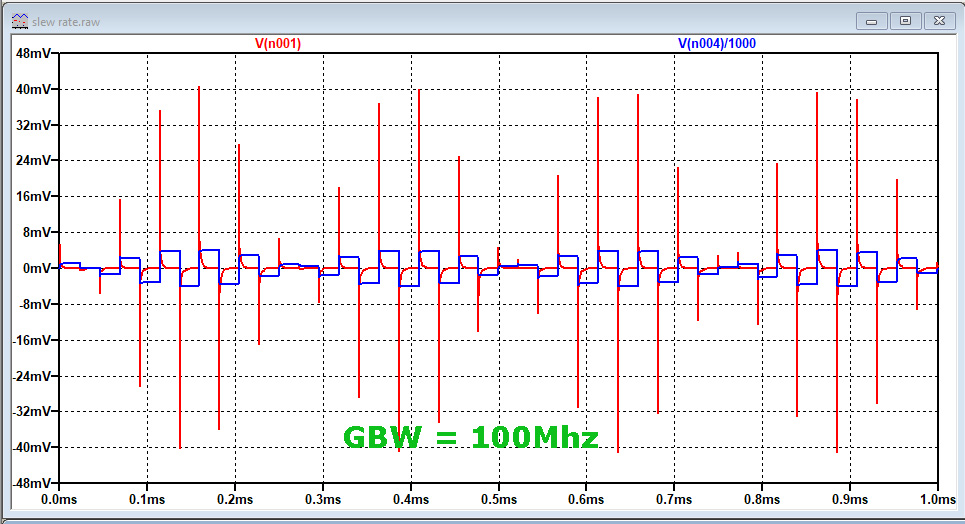Click the 0.8ms time axis label
The width and height of the screenshot is (965, 524).
[762, 499]
